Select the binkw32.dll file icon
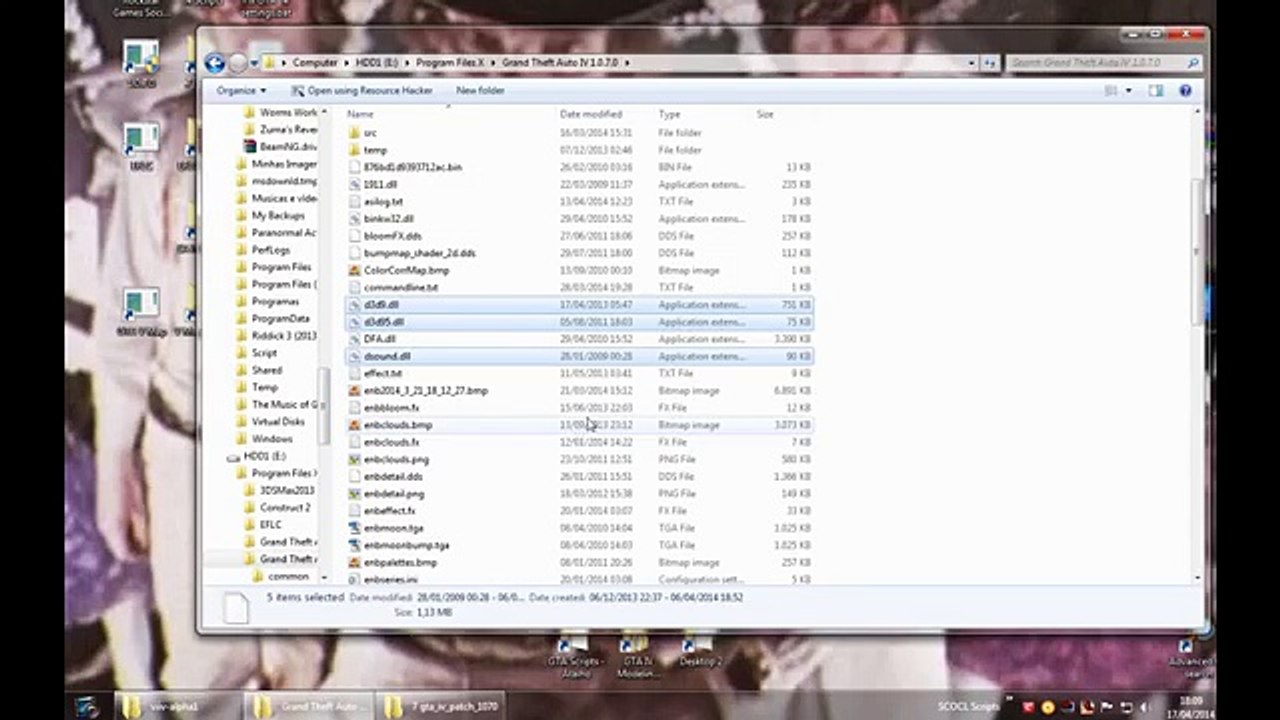This screenshot has height=720, width=1280. click(353, 218)
